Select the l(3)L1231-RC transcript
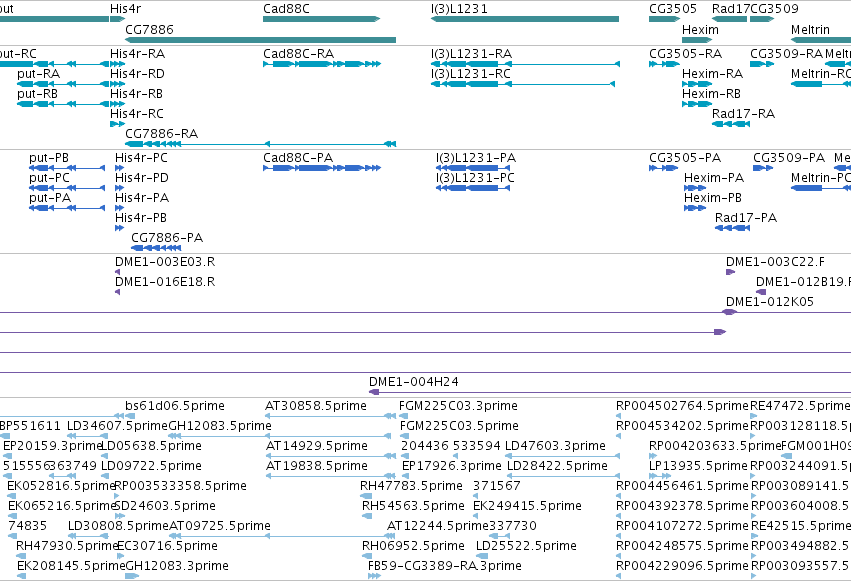Image resolution: width=851 pixels, height=581 pixels. click(x=523, y=84)
